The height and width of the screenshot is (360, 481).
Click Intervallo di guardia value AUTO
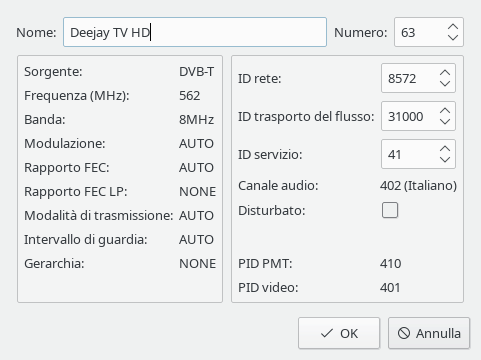pos(196,240)
